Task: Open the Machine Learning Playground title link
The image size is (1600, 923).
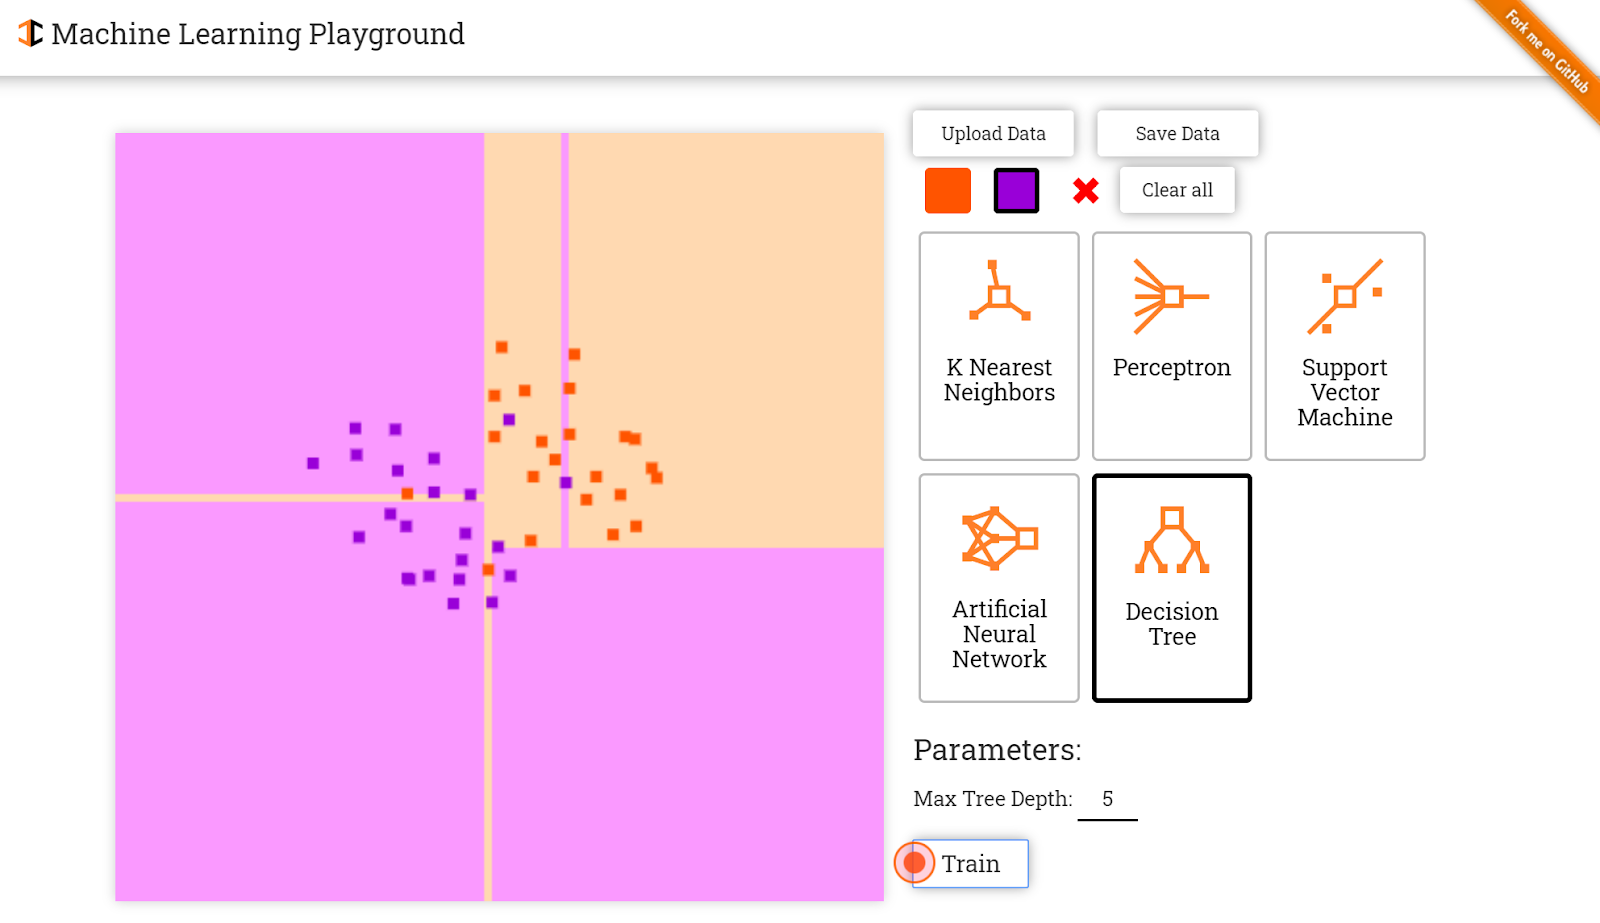Action: [259, 33]
